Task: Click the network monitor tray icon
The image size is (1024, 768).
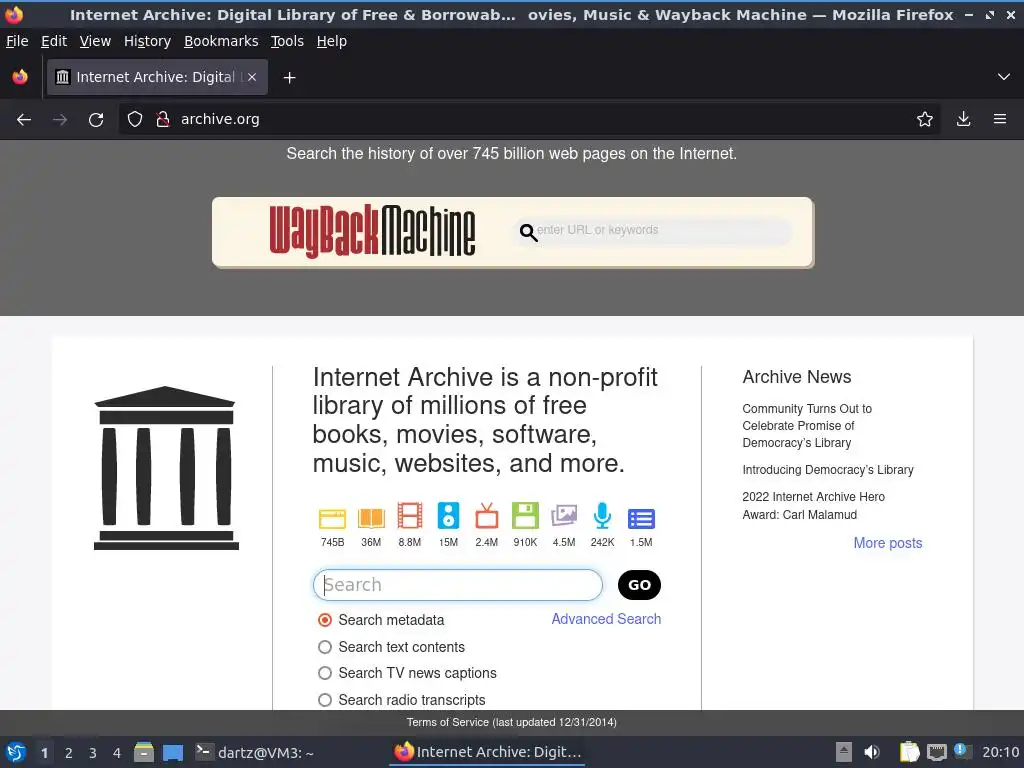Action: (x=936, y=752)
